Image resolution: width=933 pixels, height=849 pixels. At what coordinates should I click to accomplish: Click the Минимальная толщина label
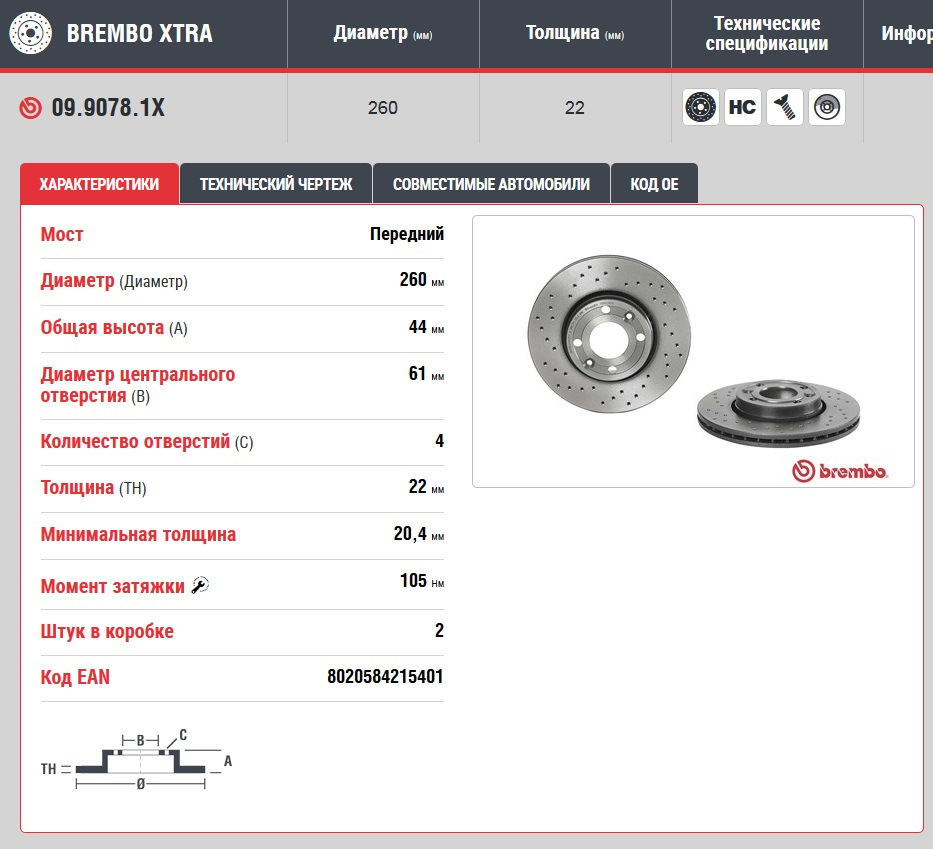point(138,534)
